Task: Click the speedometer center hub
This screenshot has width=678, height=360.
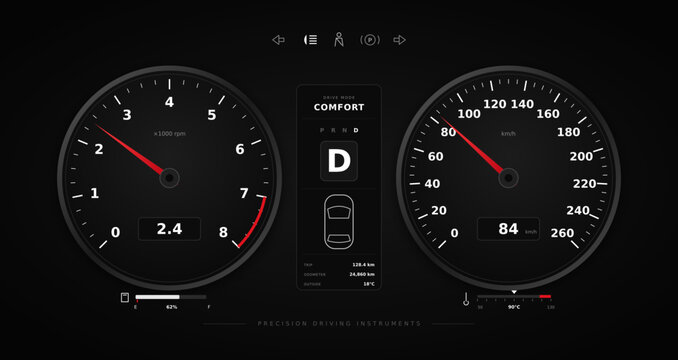Action: click(x=508, y=178)
